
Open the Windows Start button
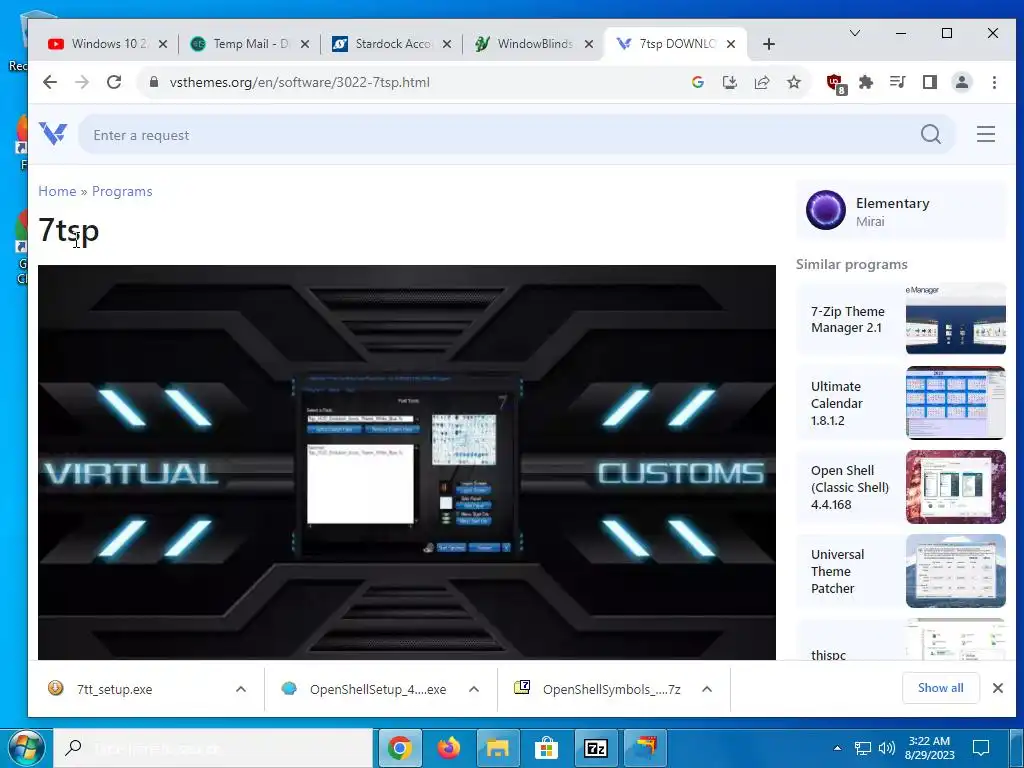tap(25, 748)
